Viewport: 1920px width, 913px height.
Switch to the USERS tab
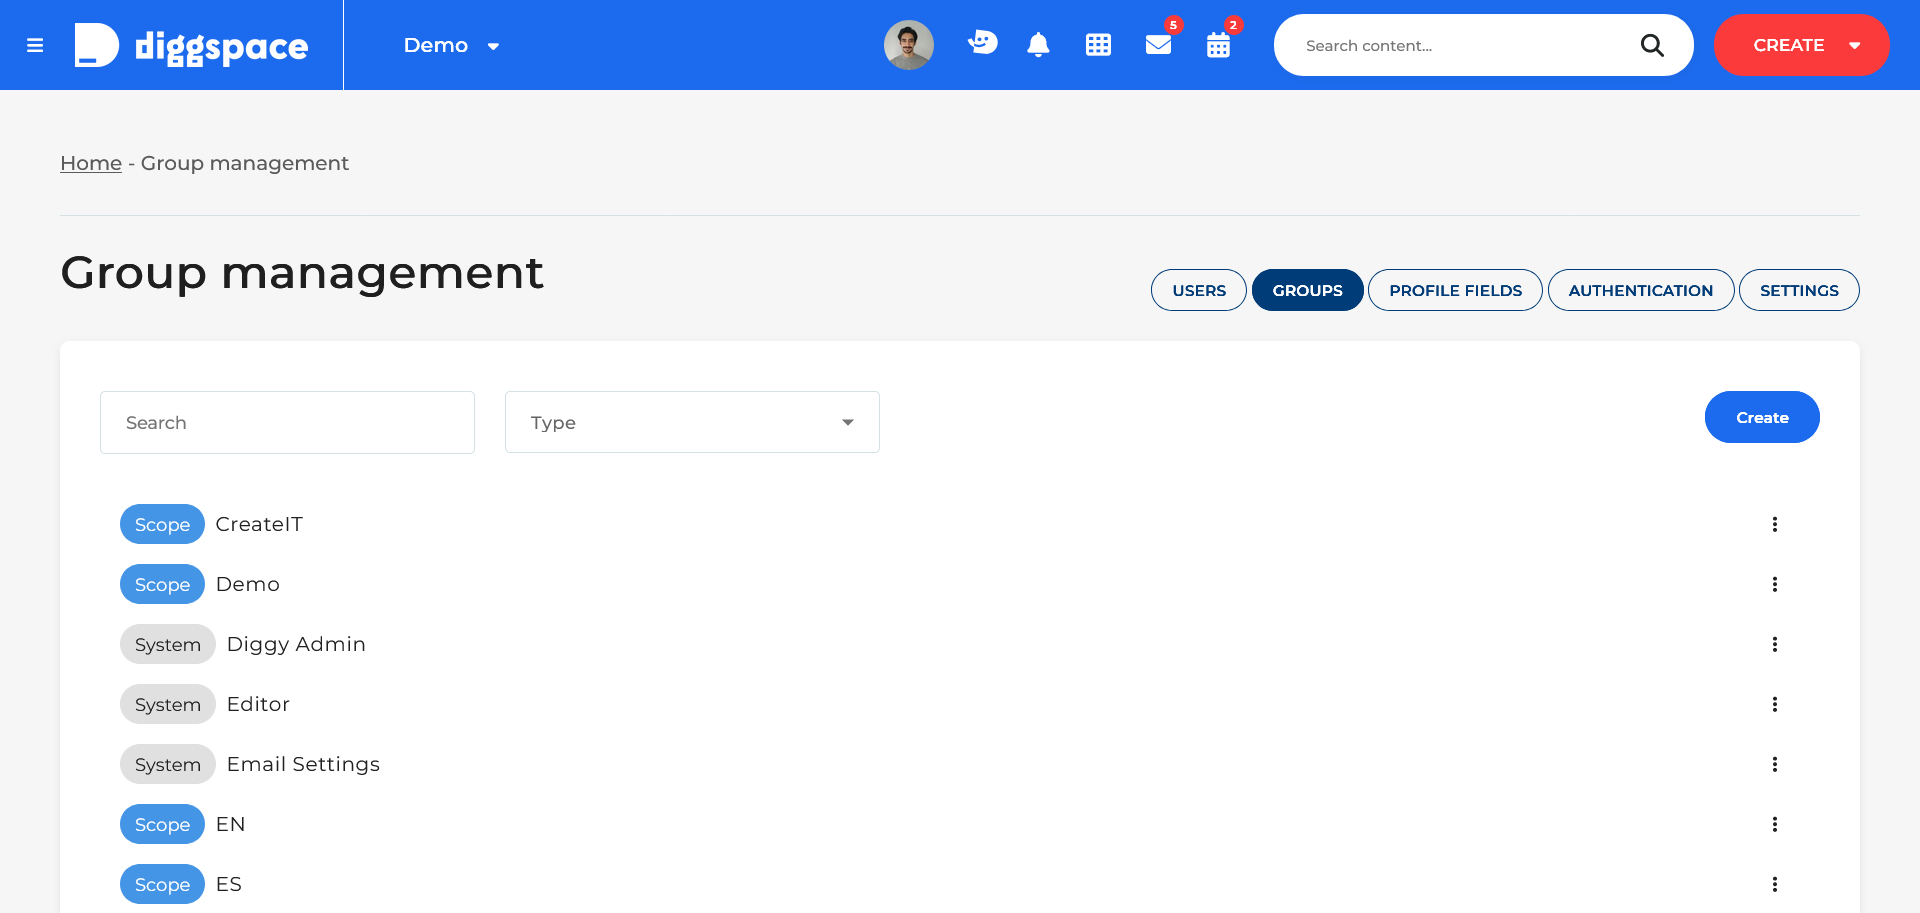click(1199, 290)
